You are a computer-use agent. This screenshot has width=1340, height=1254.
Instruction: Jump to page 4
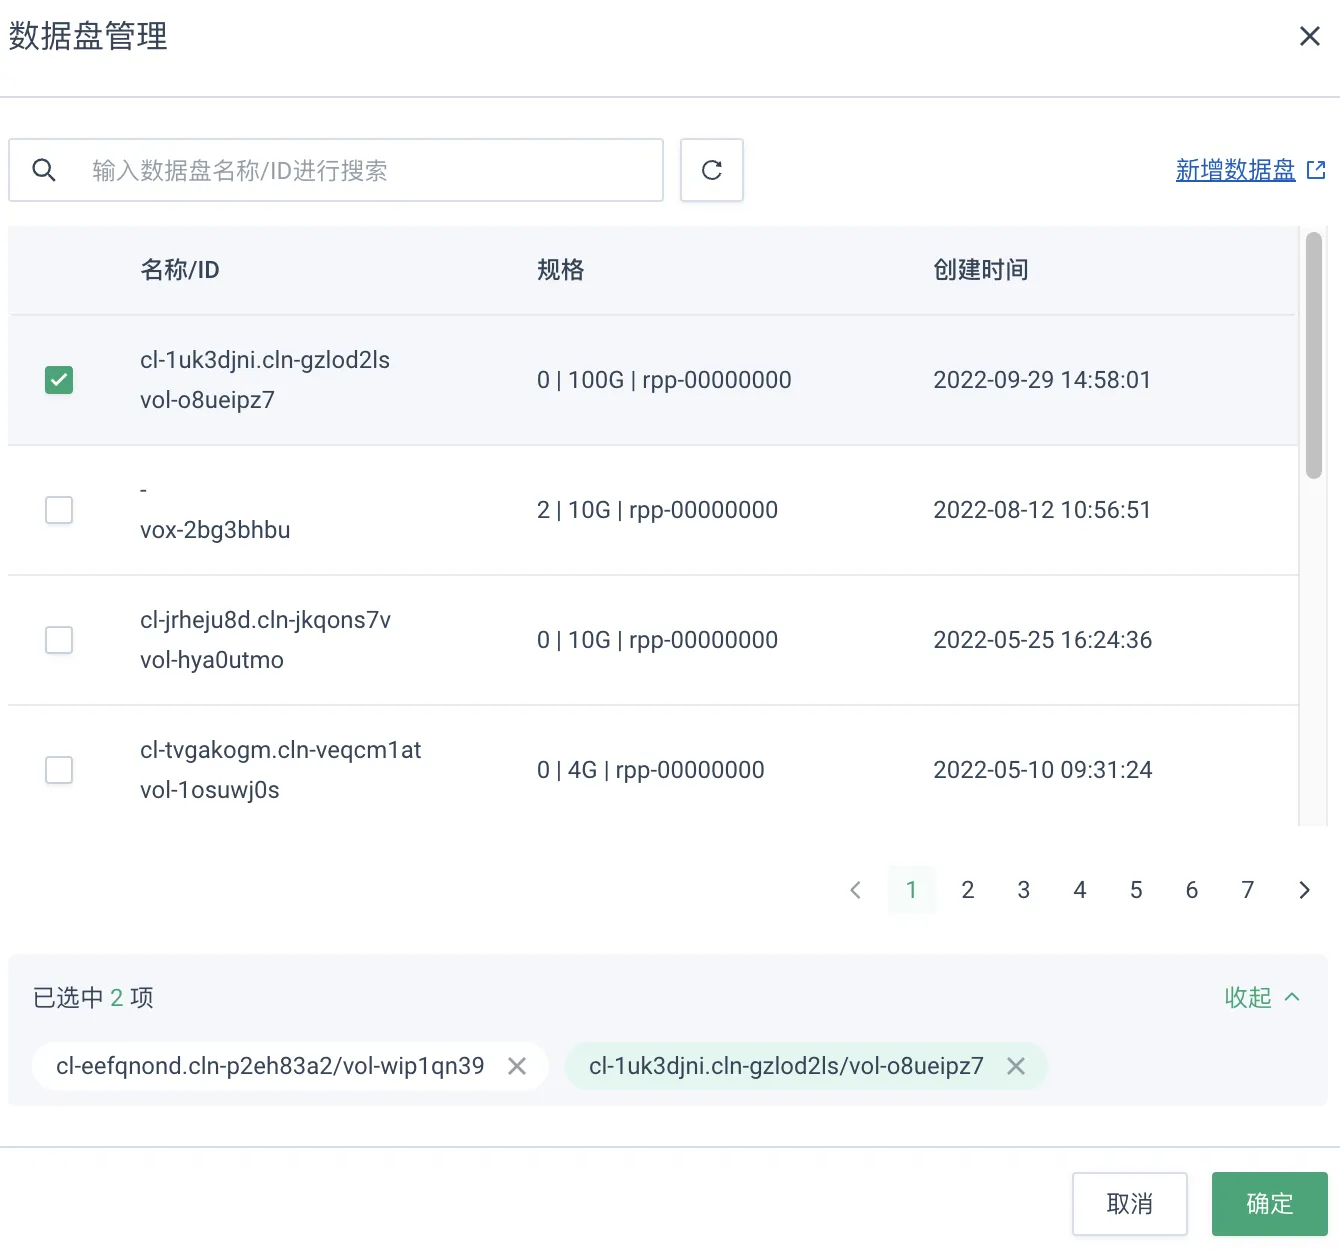tap(1080, 890)
